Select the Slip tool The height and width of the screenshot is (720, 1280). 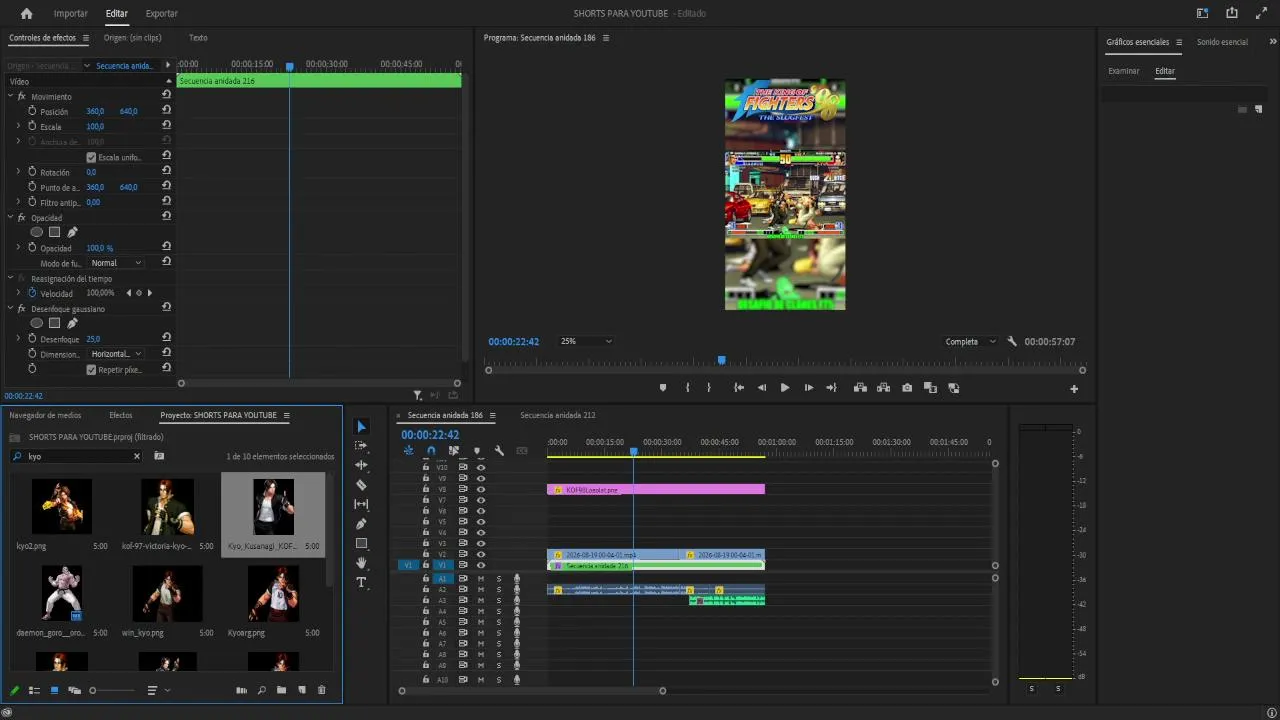[362, 504]
